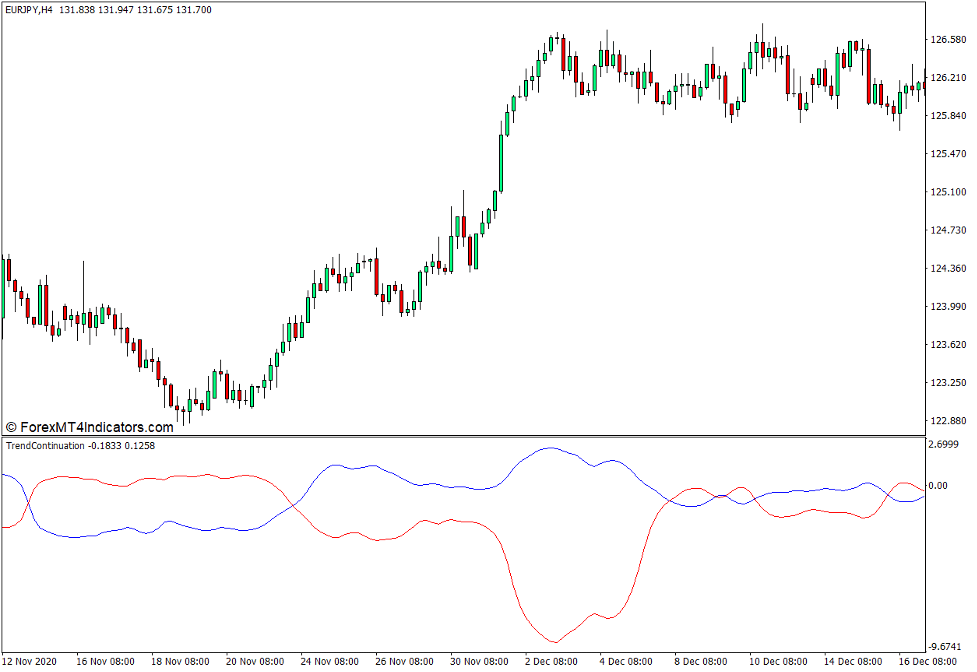Click the 24 Nov 08:00 axis label
977x672 pixels.
coord(330,661)
